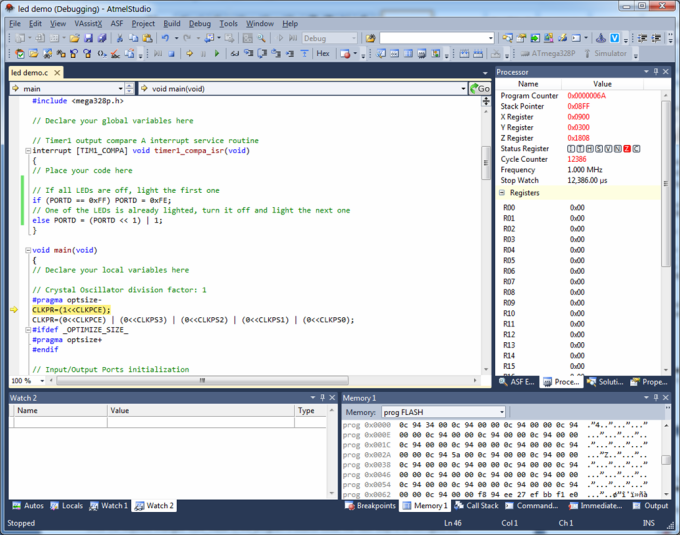This screenshot has height=535, width=680.
Task: Open the breakpoint icon with red dot
Action: click(345, 53)
